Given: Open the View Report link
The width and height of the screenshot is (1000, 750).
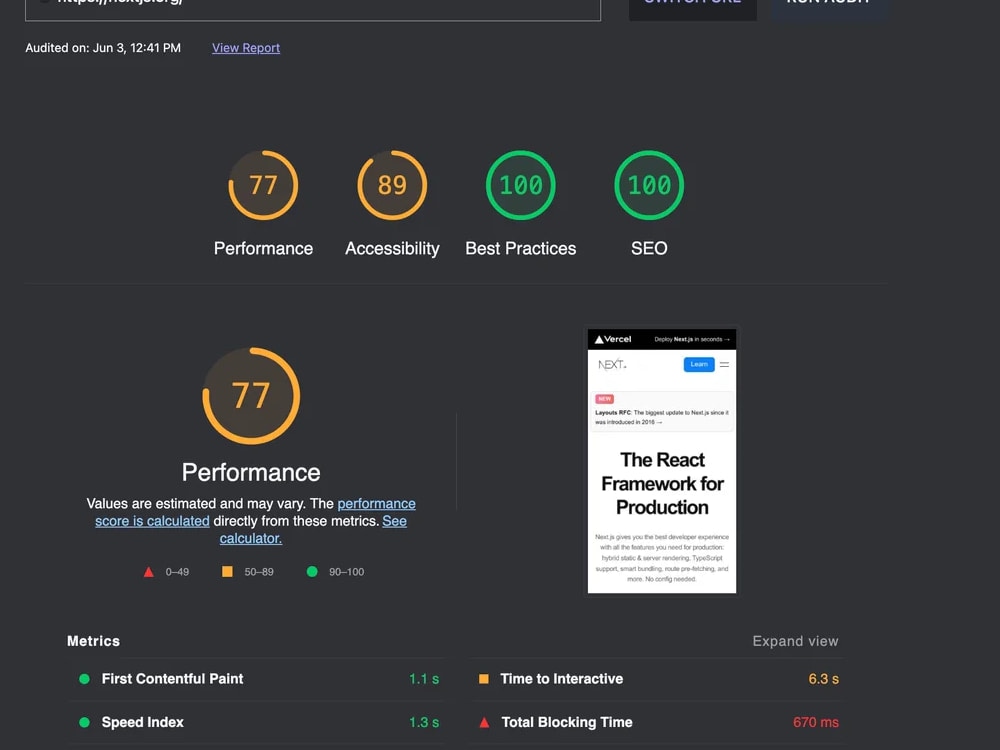Looking at the screenshot, I should coord(246,48).
